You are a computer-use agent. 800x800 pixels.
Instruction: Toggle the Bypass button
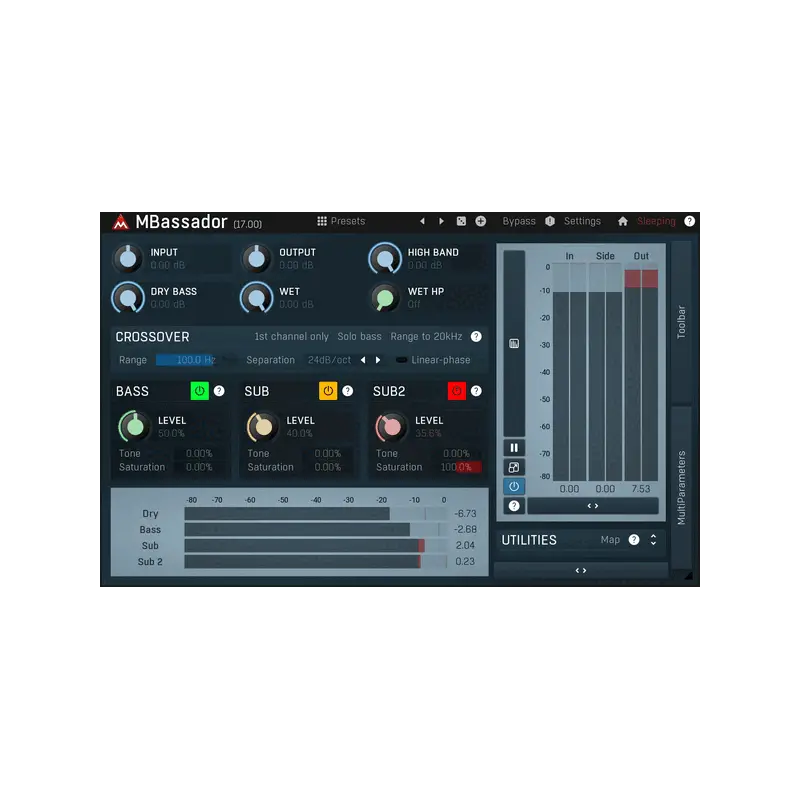click(519, 221)
